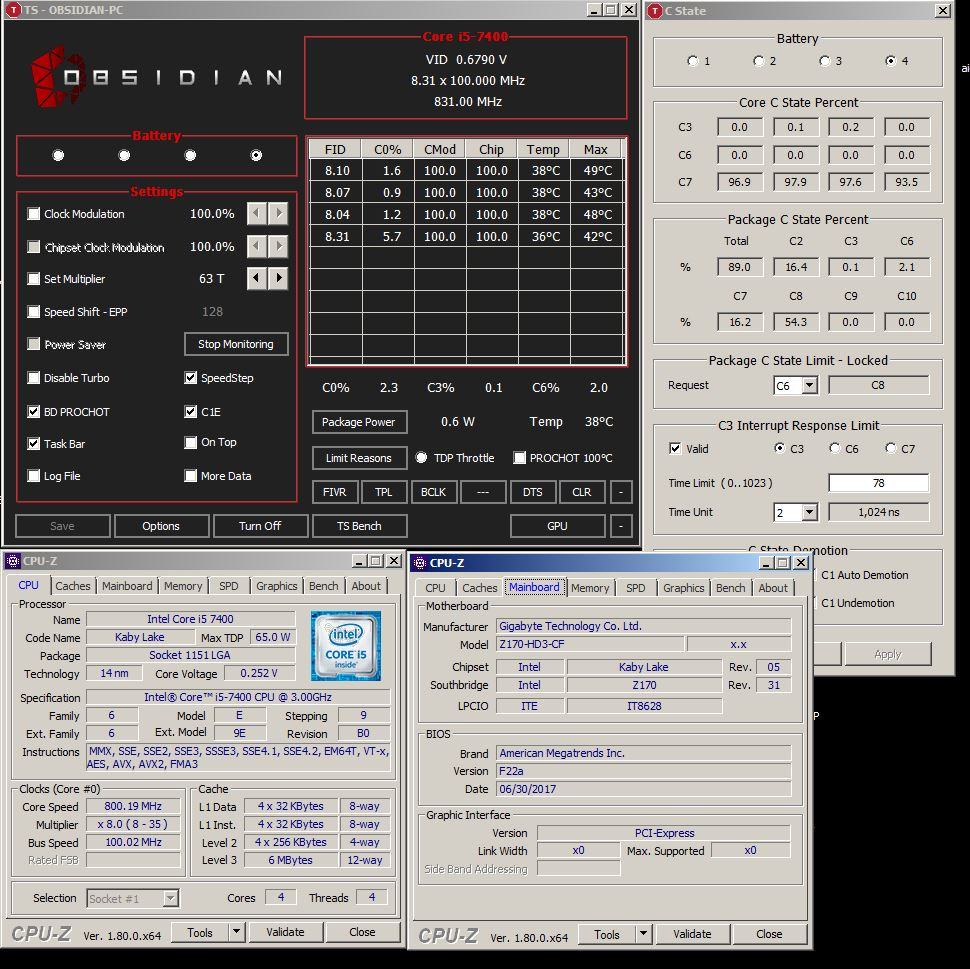Select Battery profile 3 in C State window
This screenshot has width=970, height=969.
click(x=824, y=61)
